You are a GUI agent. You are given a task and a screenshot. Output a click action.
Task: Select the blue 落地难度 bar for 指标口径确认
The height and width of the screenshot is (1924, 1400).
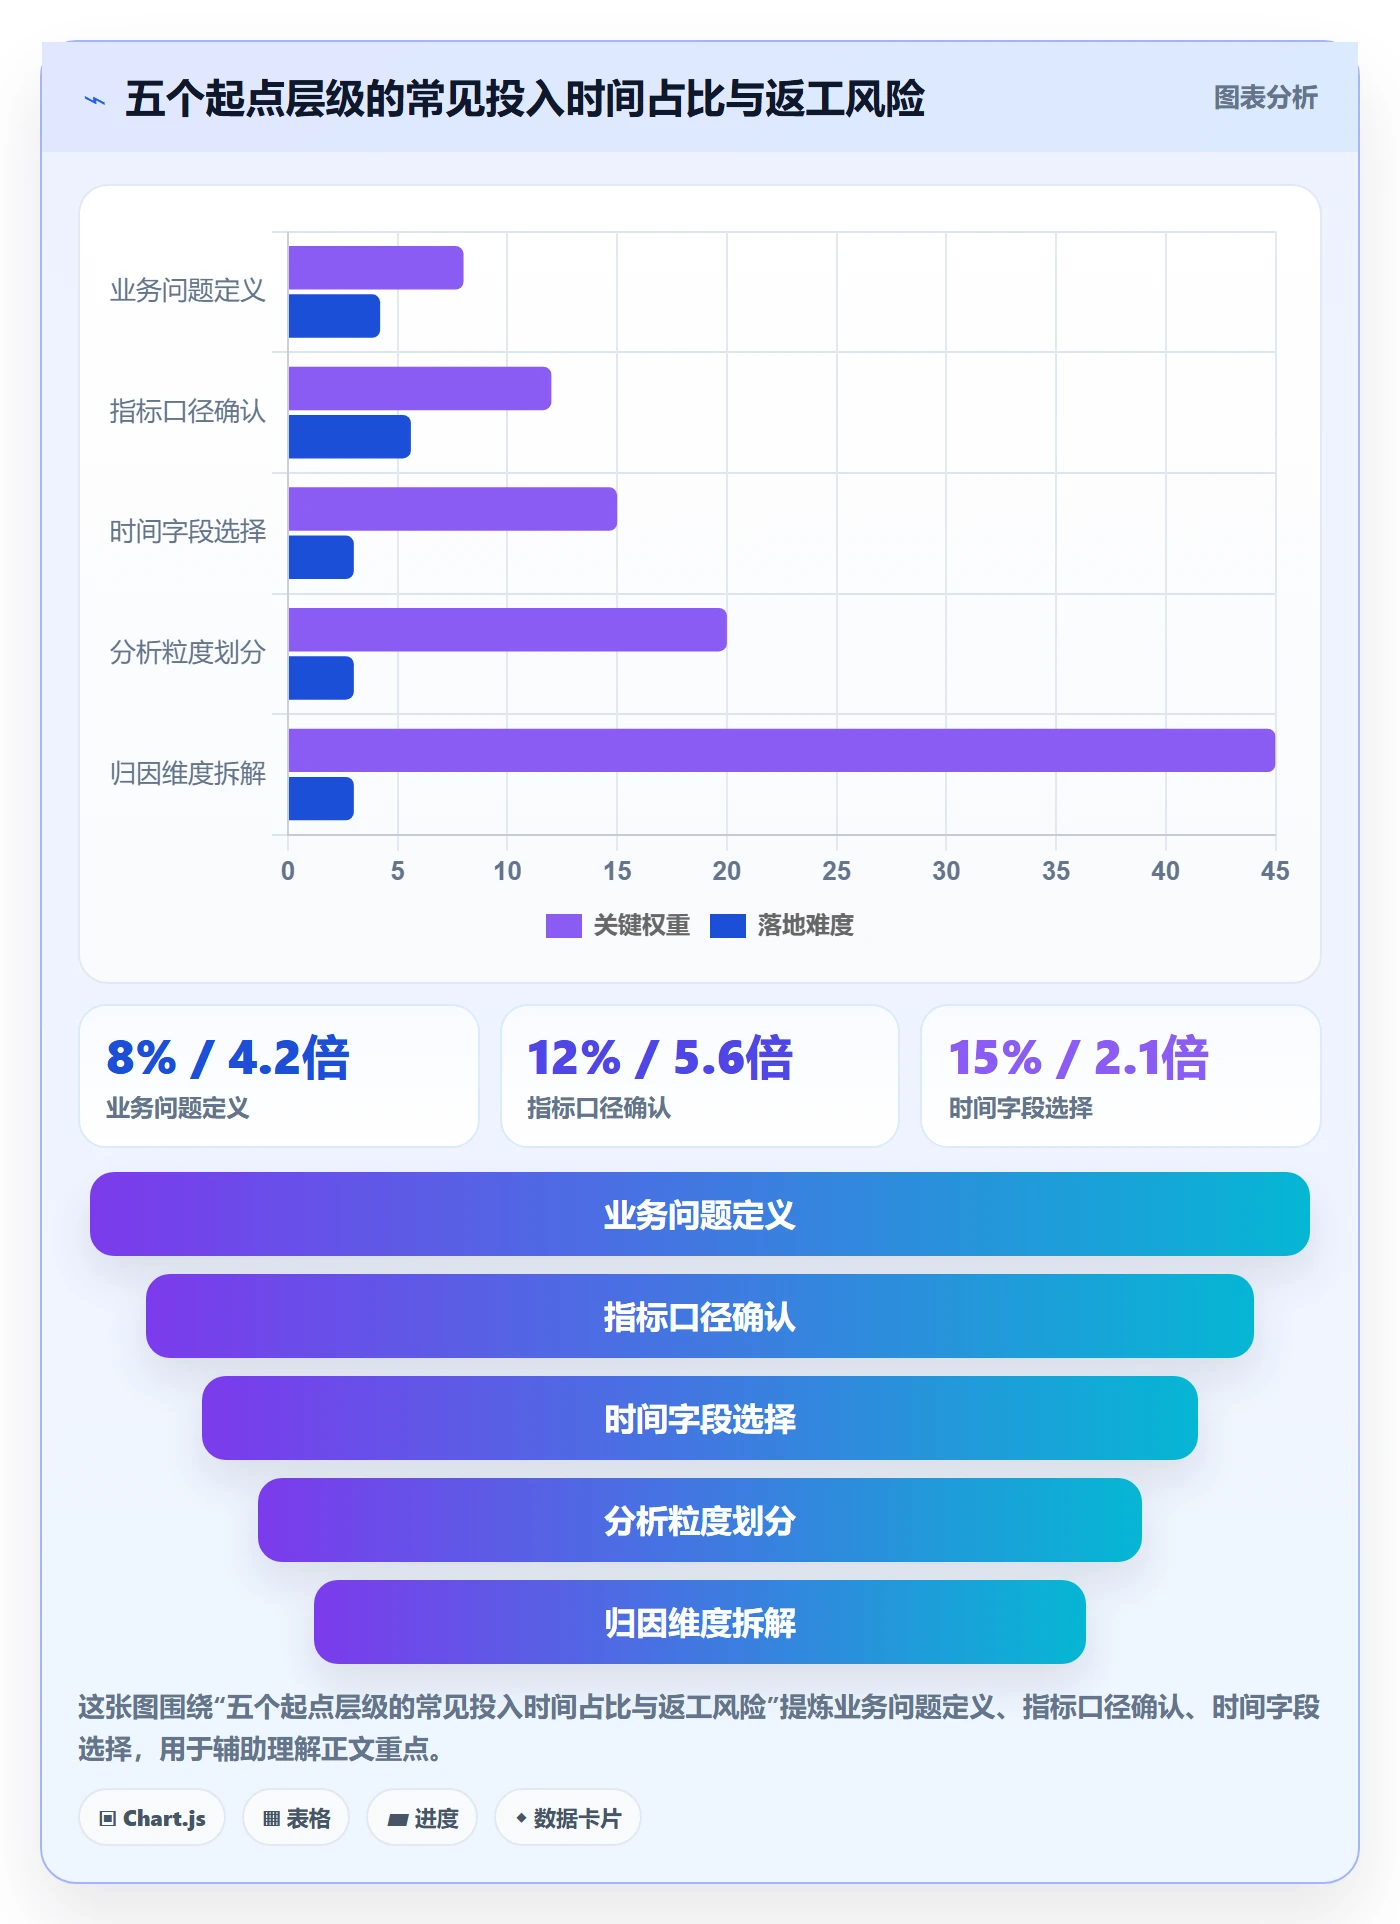349,437
